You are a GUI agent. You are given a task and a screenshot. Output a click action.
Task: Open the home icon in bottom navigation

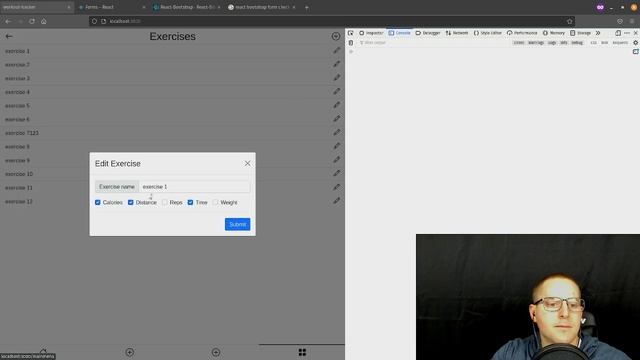(x=43, y=351)
